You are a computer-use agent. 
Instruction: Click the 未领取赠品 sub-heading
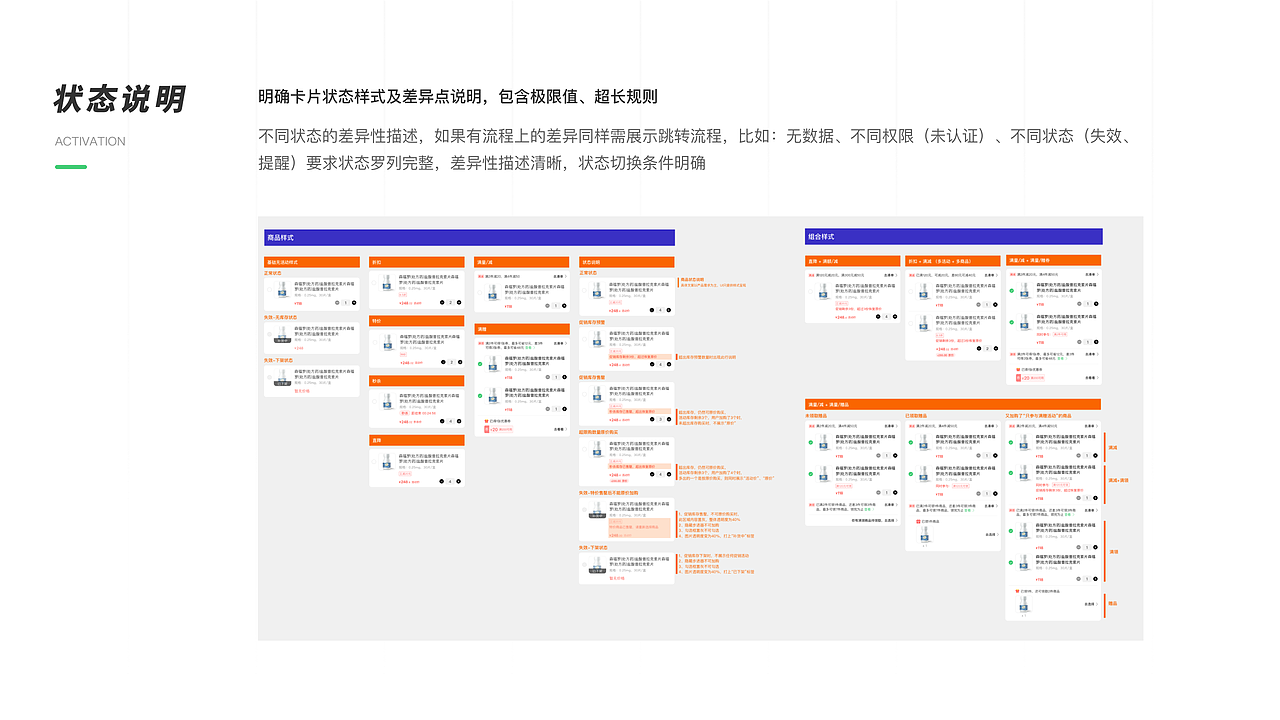tap(816, 416)
